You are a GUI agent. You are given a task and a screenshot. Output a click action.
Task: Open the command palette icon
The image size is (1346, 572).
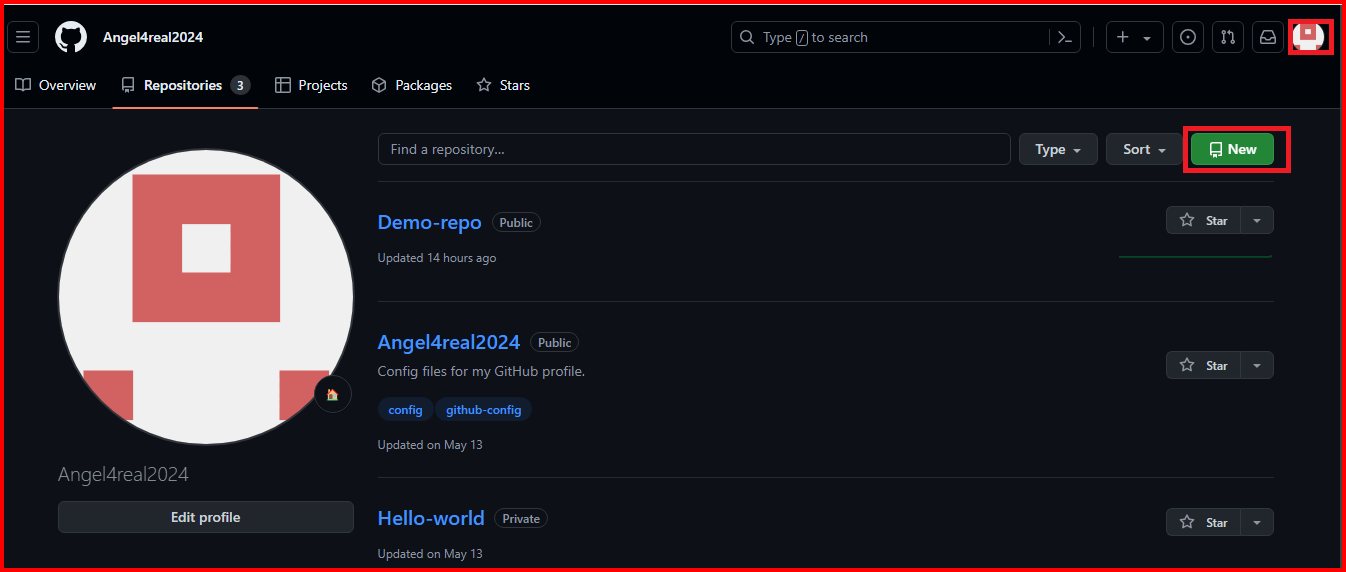1065,37
